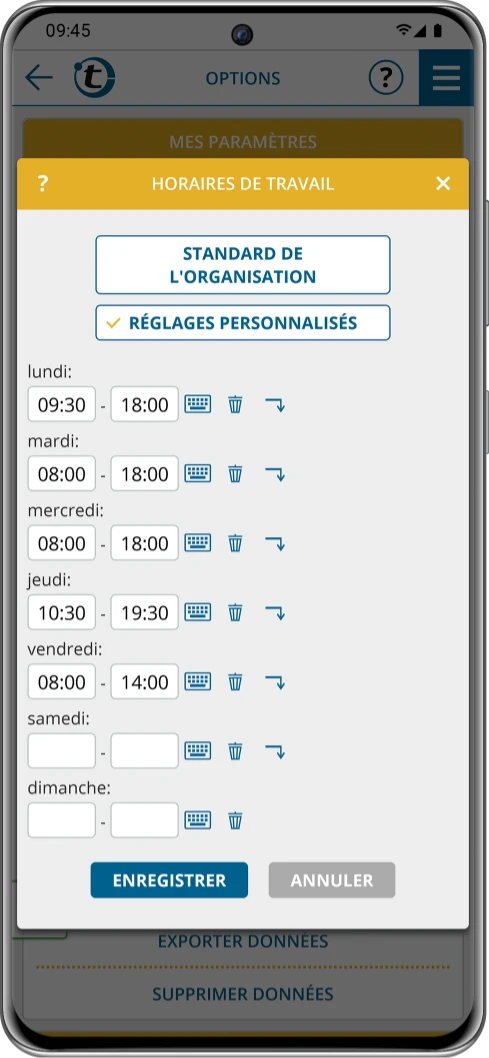
Task: Select the empty samedi start time field
Action: (61, 751)
